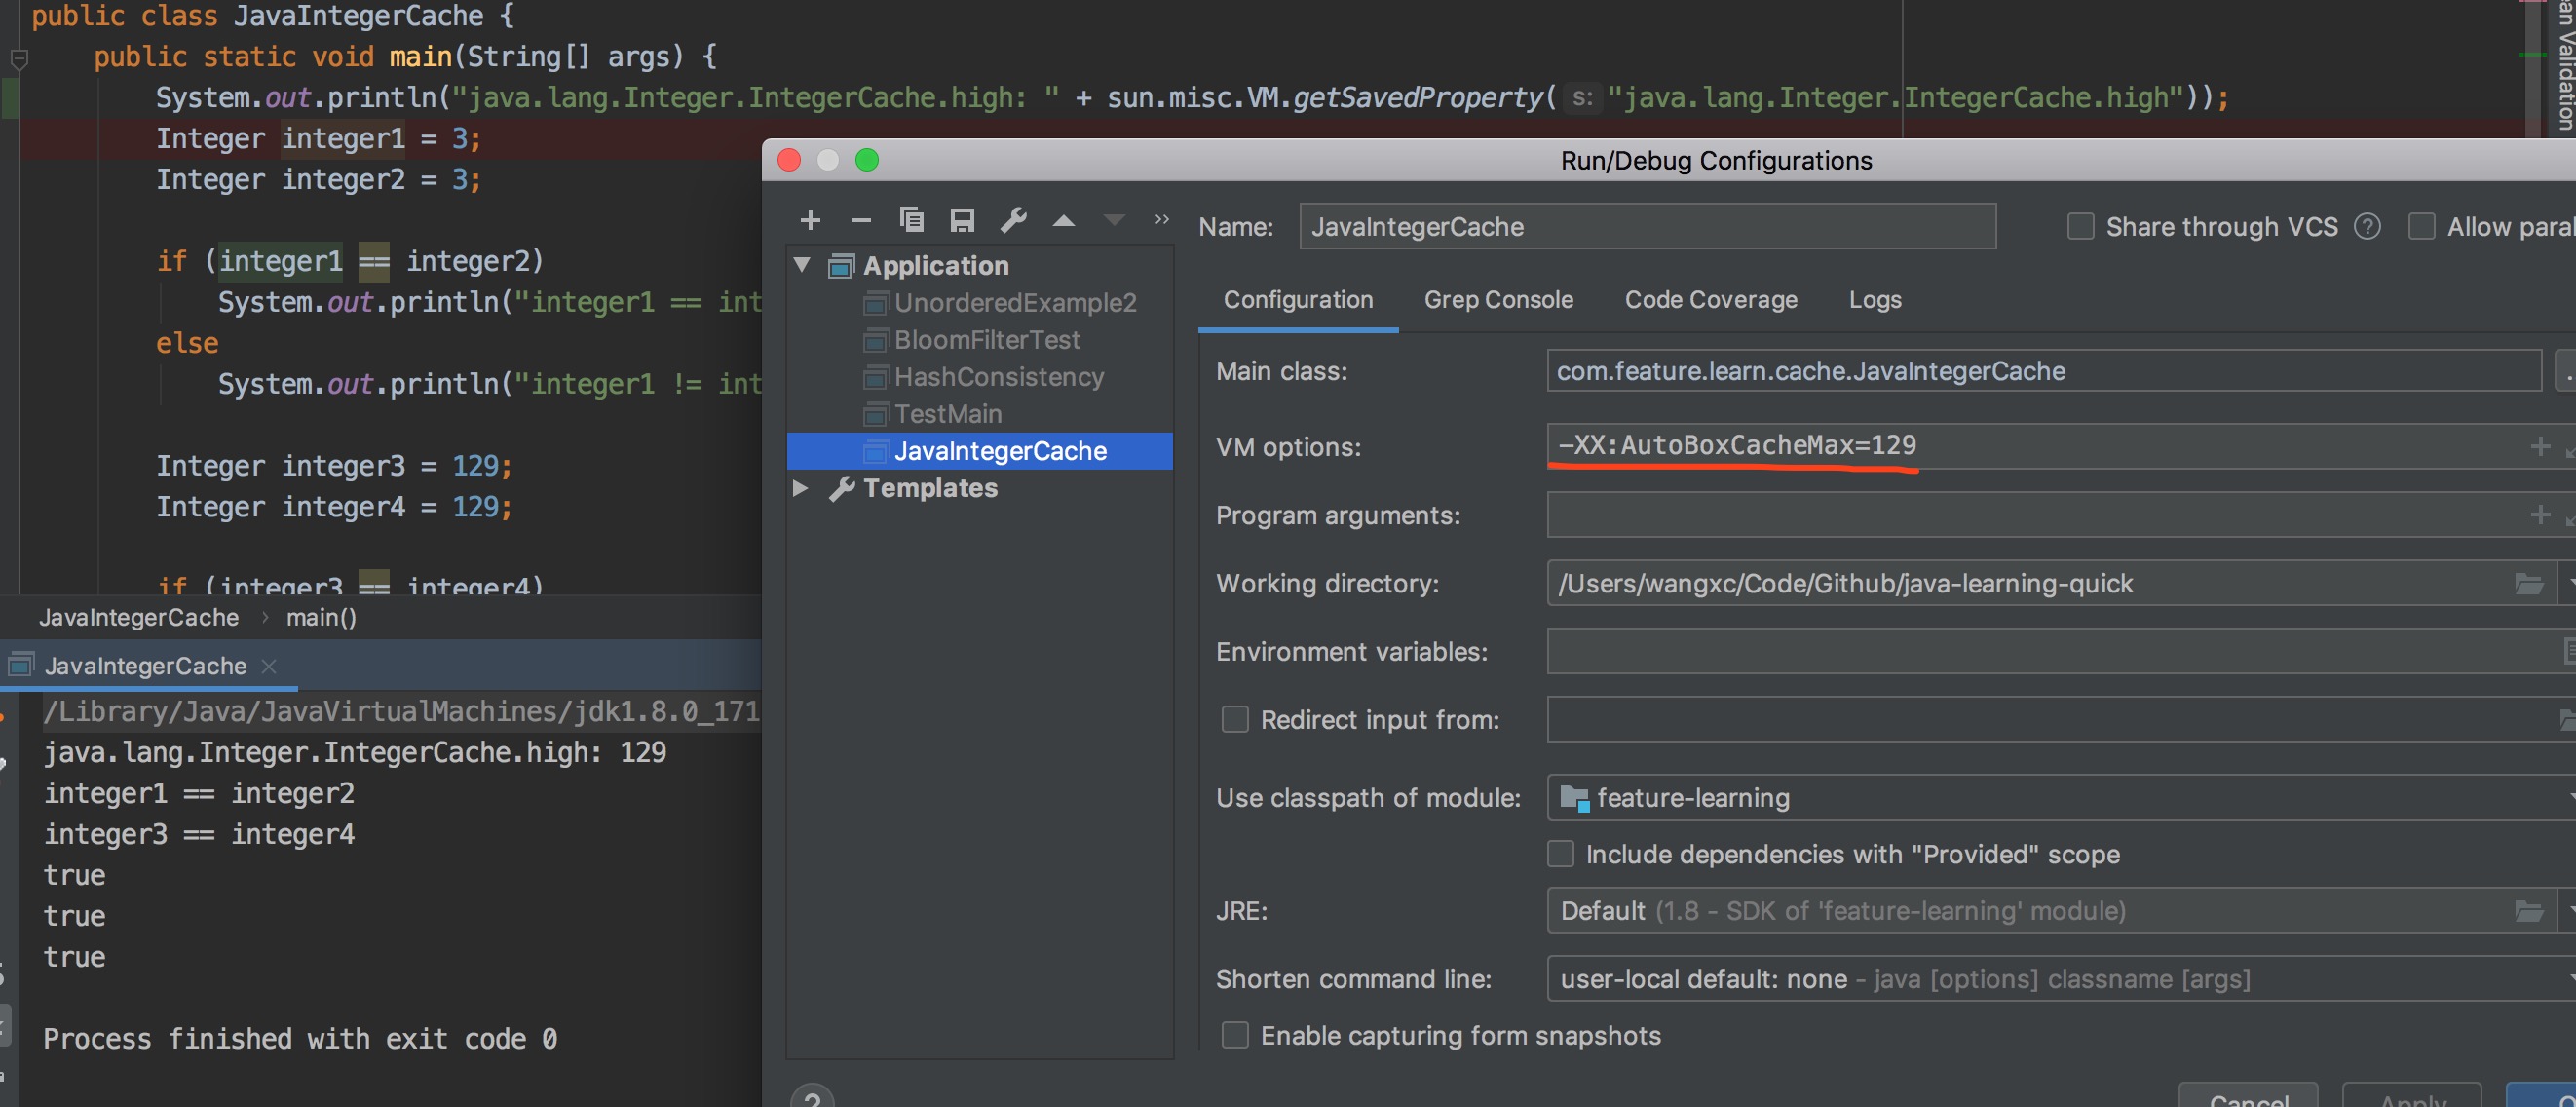Click JRE field folder browse icon
The height and width of the screenshot is (1107, 2576).
(2528, 911)
